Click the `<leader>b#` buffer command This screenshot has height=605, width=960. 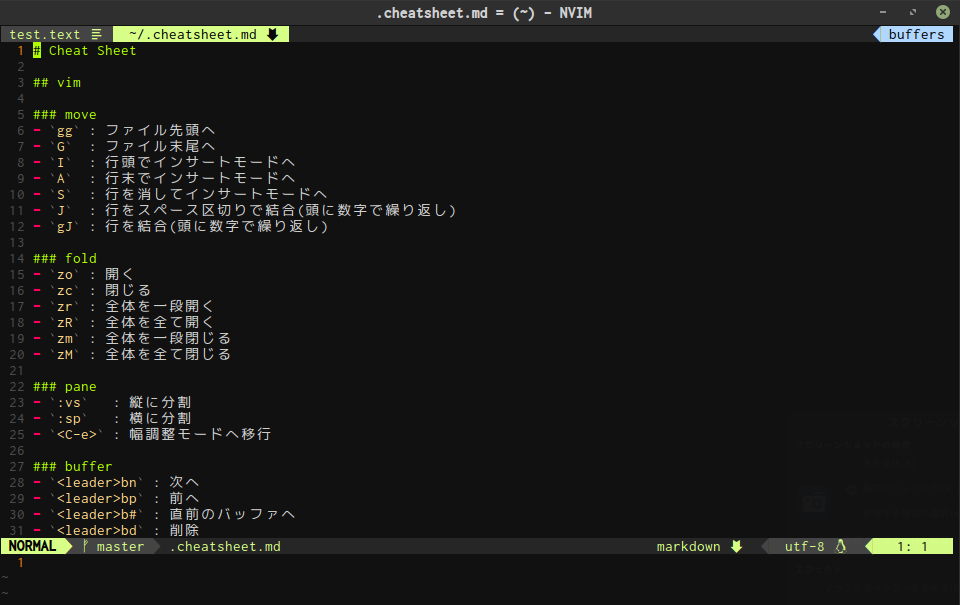(x=97, y=514)
